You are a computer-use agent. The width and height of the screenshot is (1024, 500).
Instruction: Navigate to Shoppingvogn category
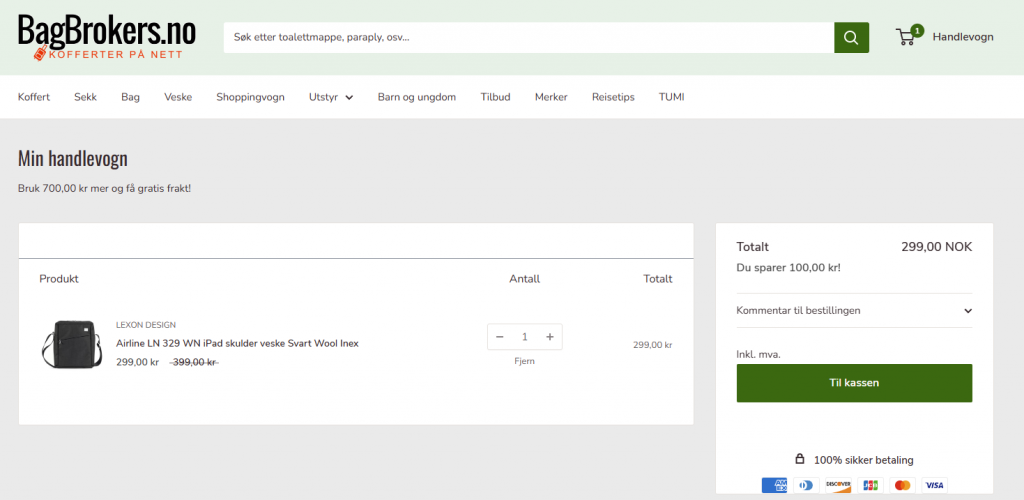pos(251,97)
